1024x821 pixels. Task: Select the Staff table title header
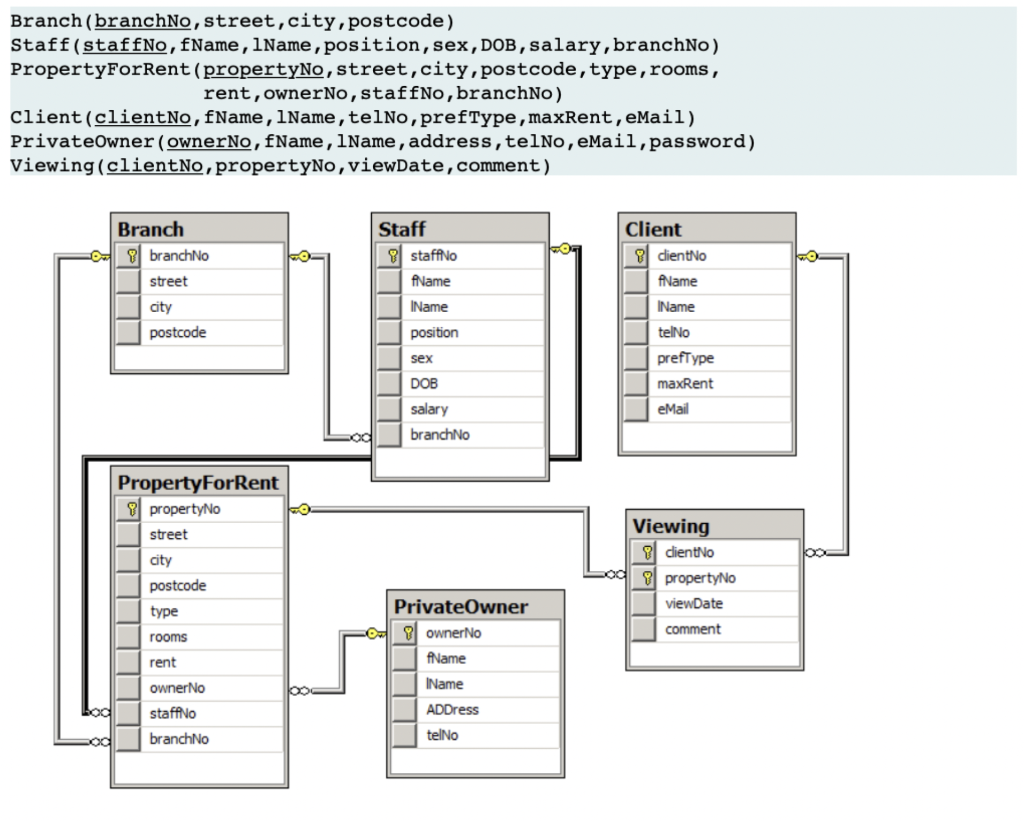tap(460, 229)
